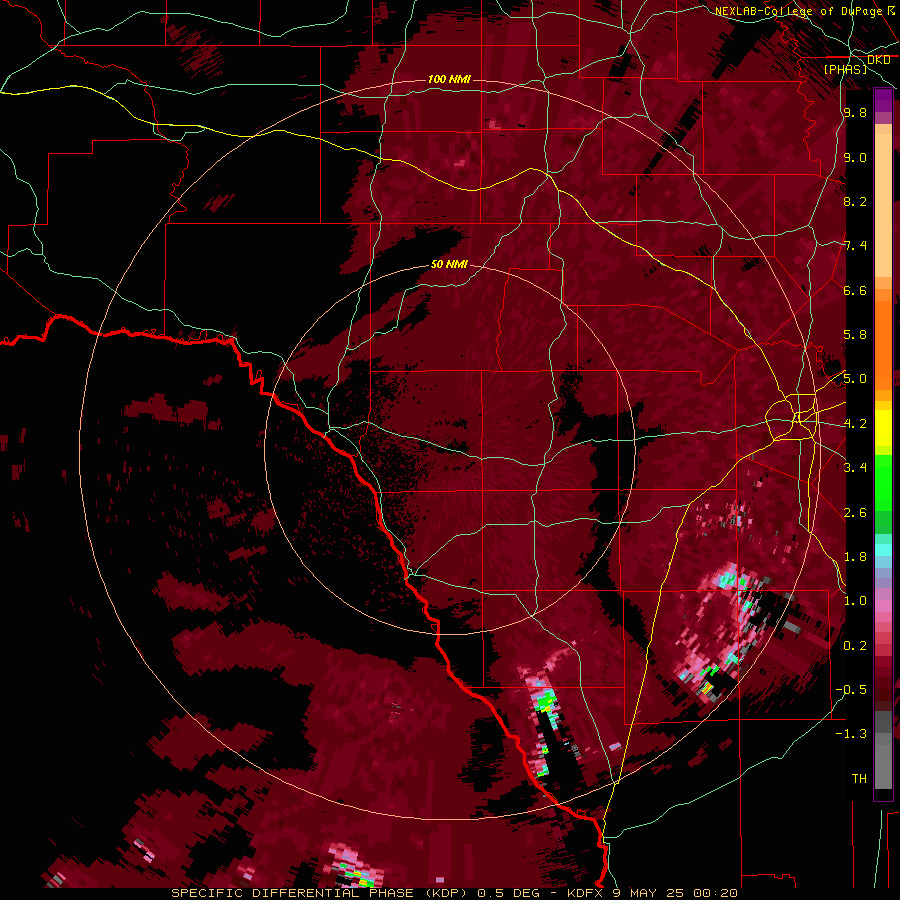The image size is (900, 900).
Task: Click the 4.2 value on the scale
Action: 855,423
